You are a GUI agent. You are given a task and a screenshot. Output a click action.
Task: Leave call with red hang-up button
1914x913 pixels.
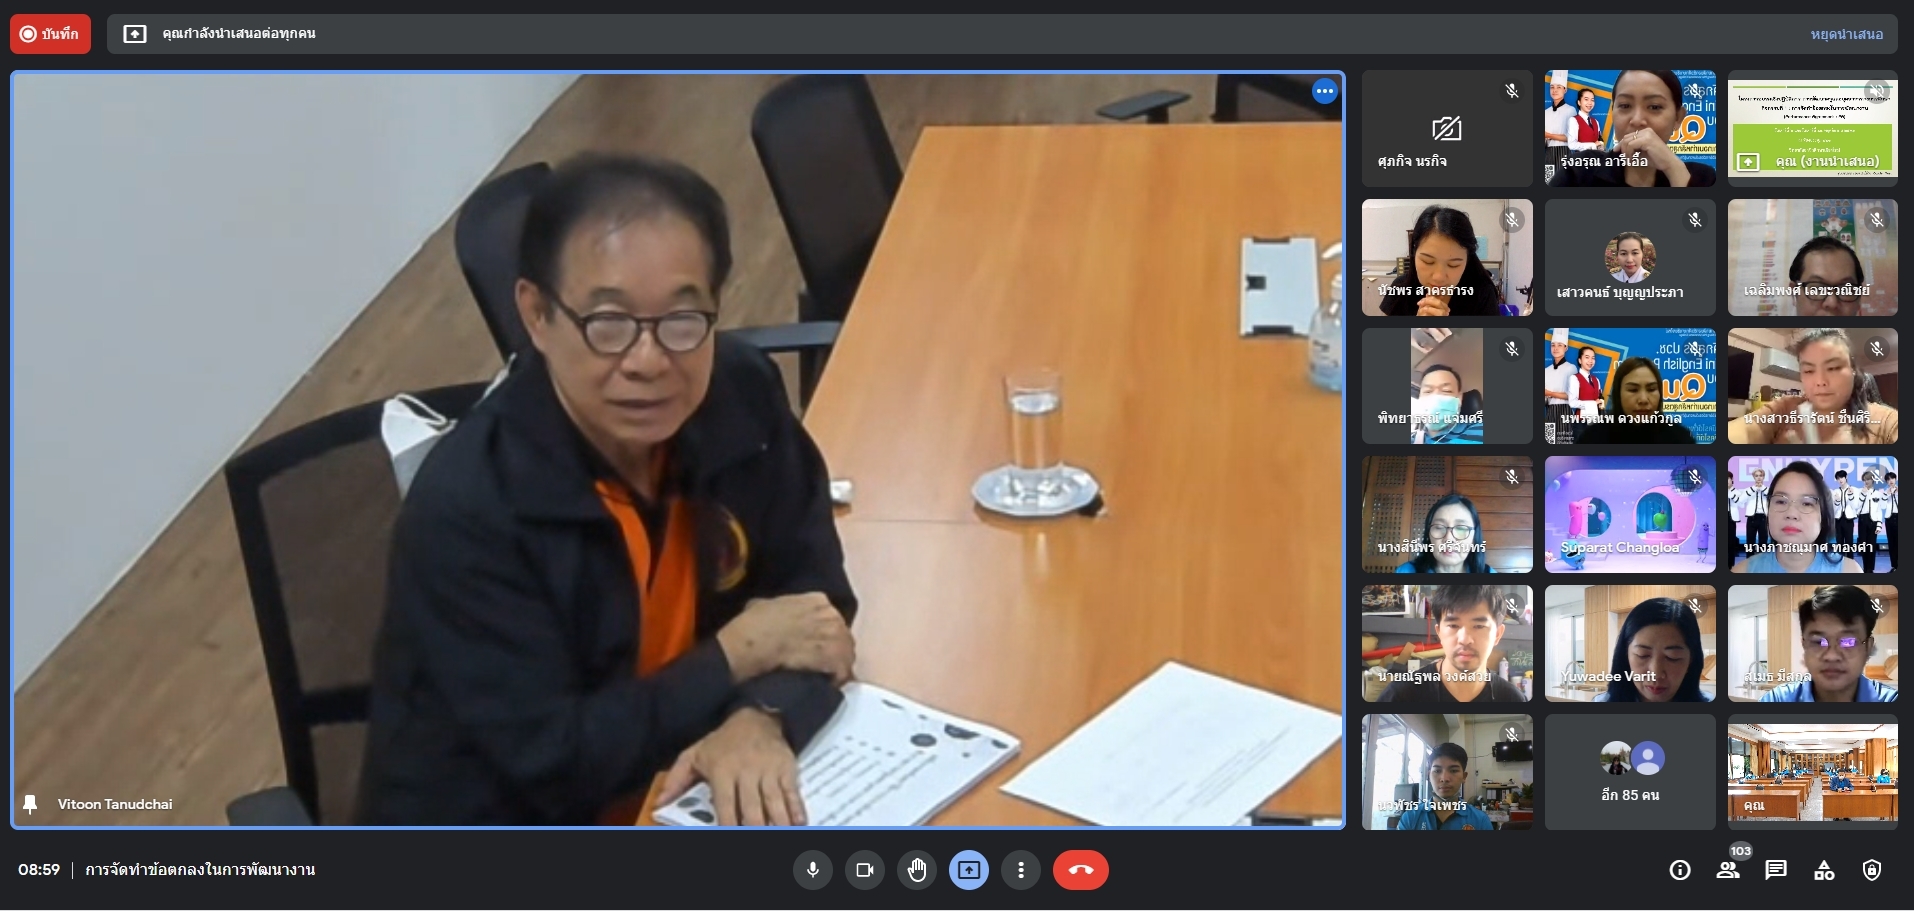point(1080,870)
